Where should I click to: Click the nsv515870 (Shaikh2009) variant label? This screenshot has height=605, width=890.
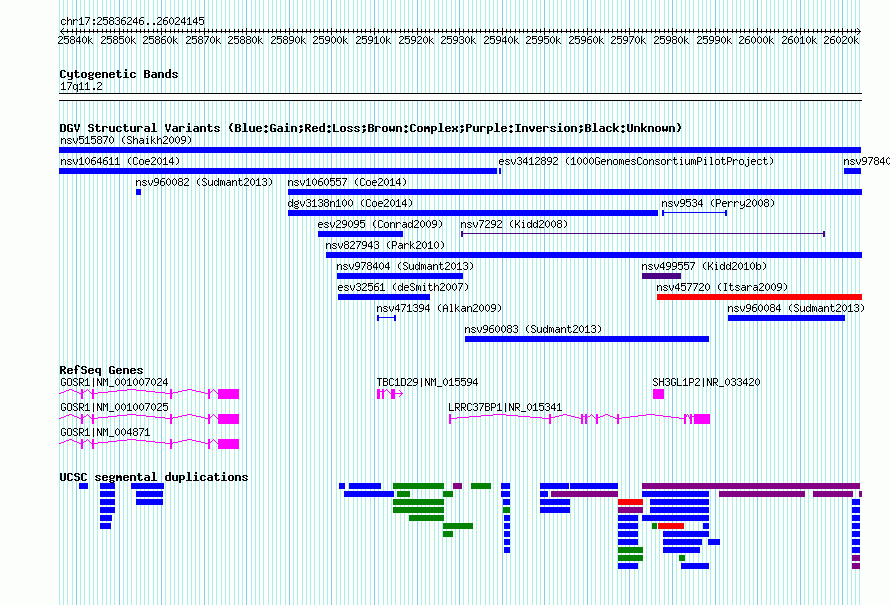(x=126, y=140)
